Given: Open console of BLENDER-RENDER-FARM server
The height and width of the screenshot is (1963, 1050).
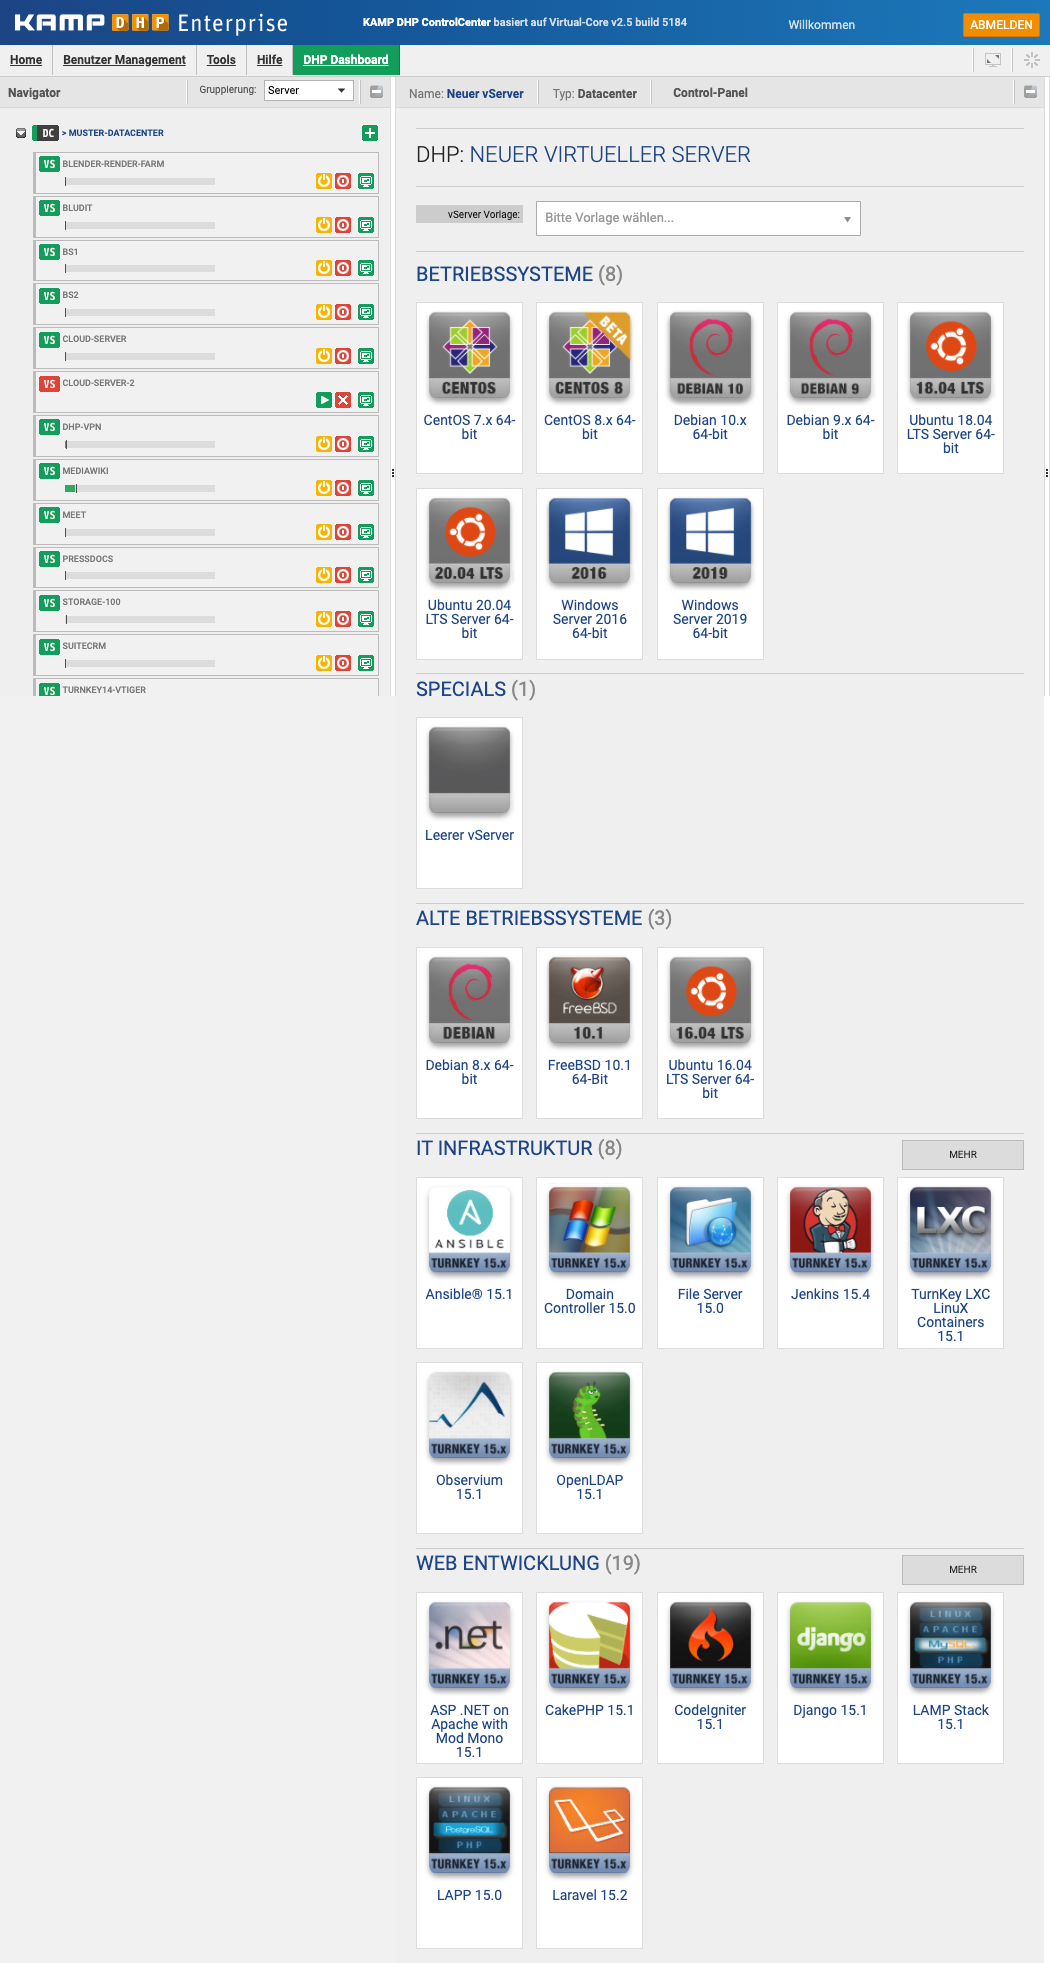Looking at the screenshot, I should point(366,182).
